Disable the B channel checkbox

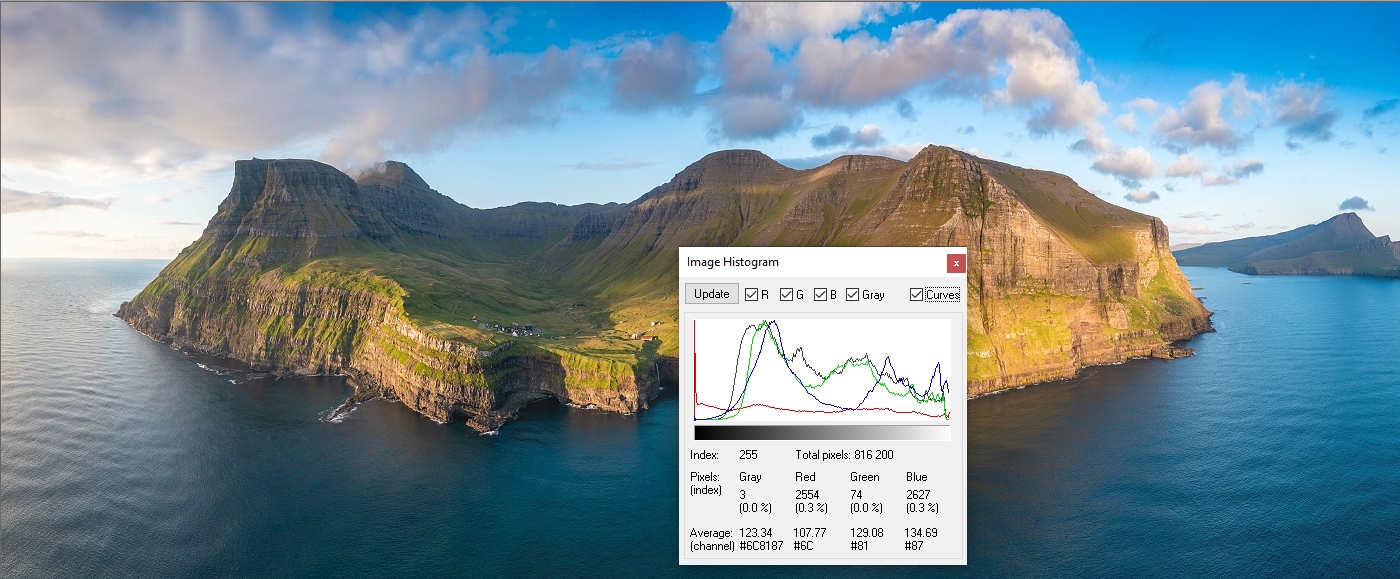(820, 294)
